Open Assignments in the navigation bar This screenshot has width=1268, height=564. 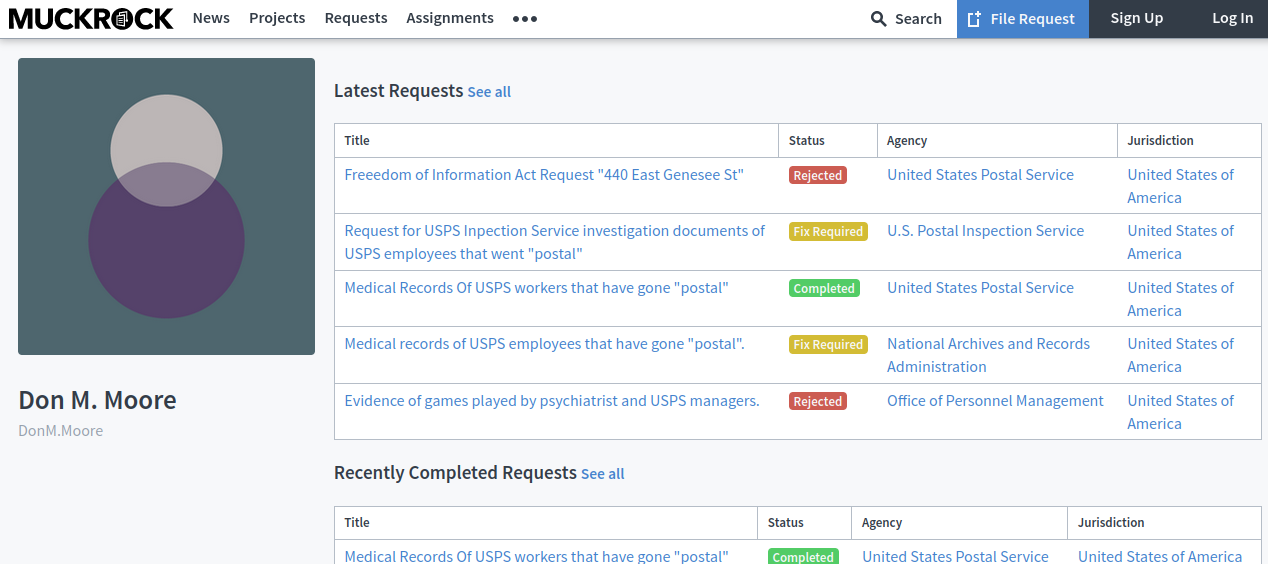pyautogui.click(x=450, y=18)
